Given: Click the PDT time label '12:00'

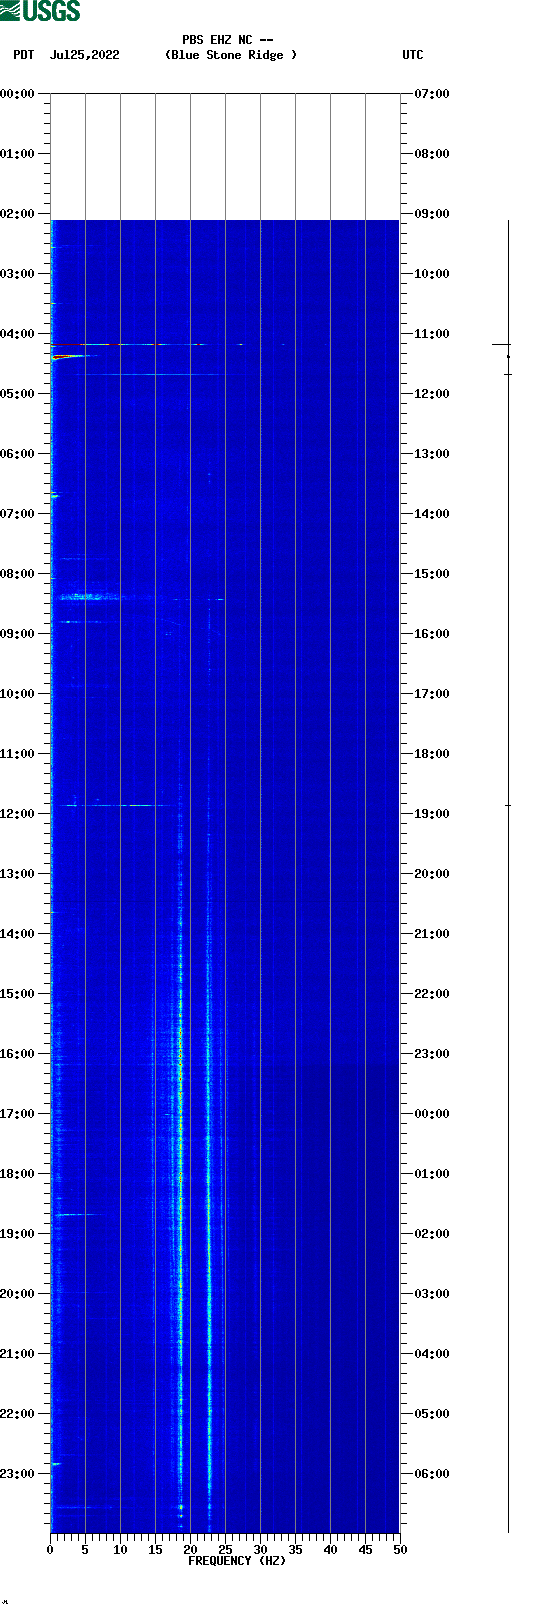Looking at the screenshot, I should (x=18, y=813).
